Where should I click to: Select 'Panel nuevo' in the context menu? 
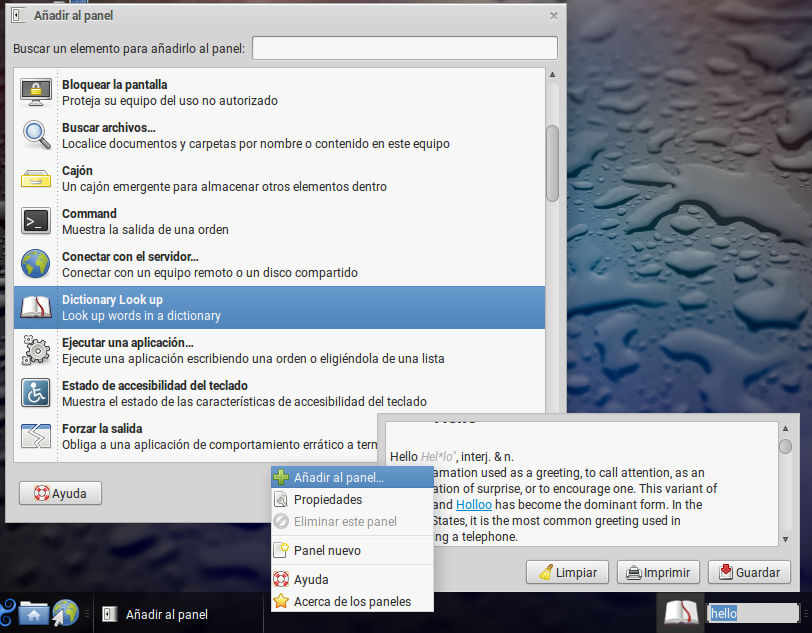[327, 550]
